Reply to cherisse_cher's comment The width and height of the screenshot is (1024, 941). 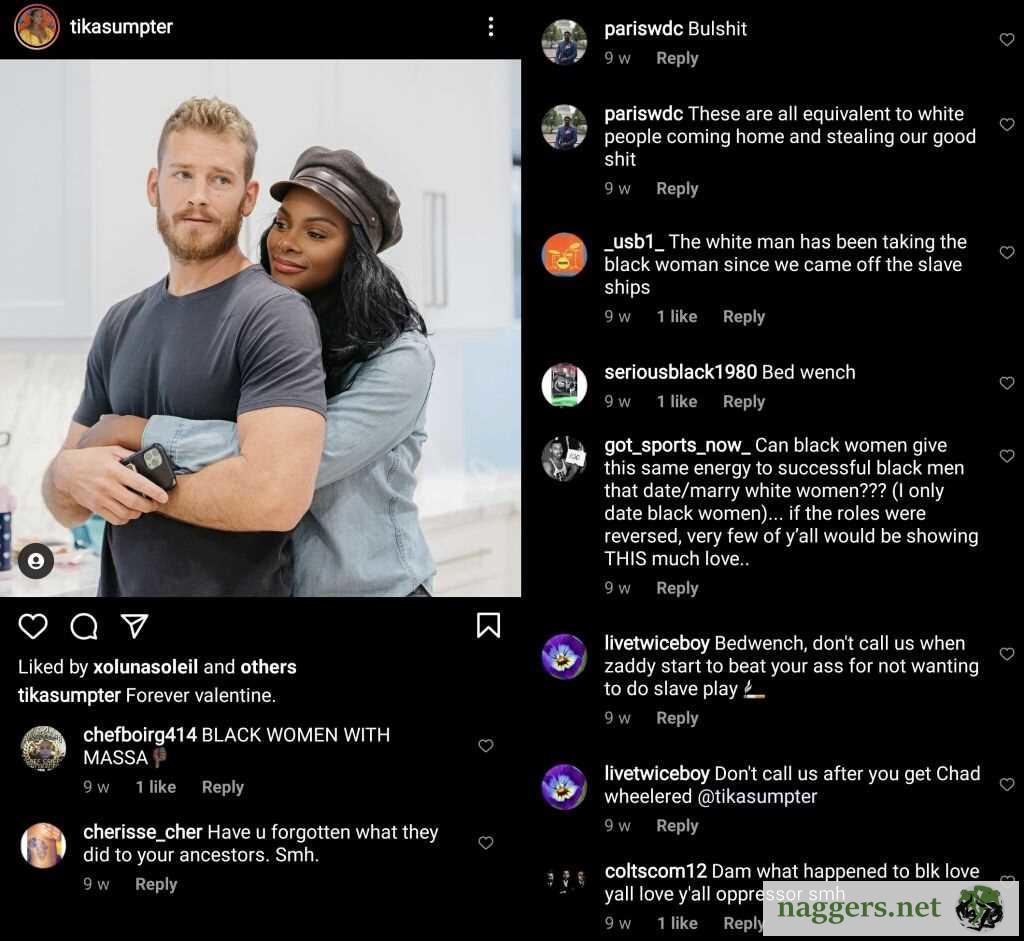coord(156,884)
